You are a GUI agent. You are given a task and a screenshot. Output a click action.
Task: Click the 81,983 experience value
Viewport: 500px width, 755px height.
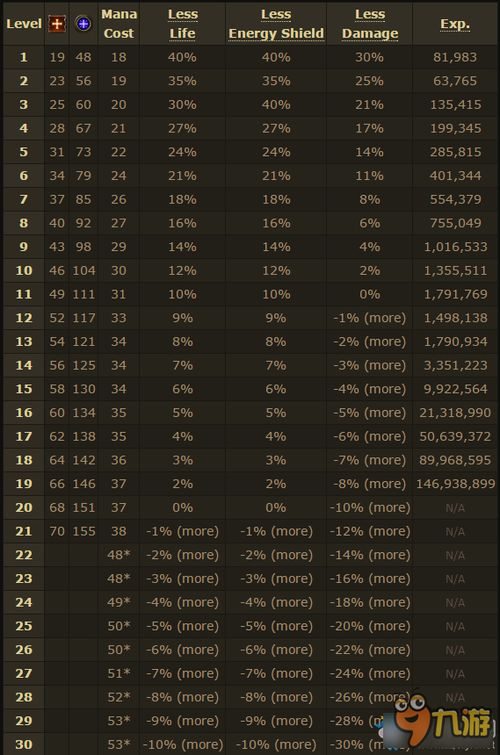click(x=455, y=57)
